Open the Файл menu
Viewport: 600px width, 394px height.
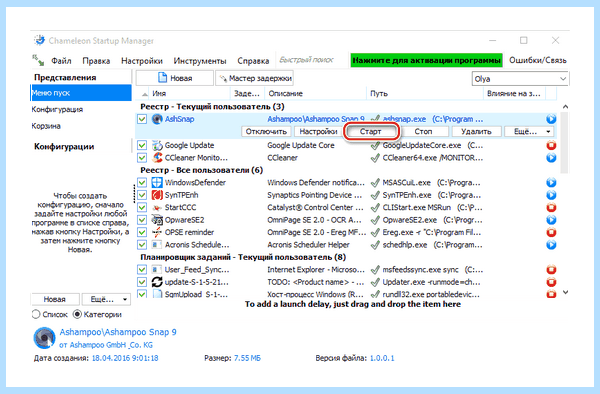(x=61, y=60)
